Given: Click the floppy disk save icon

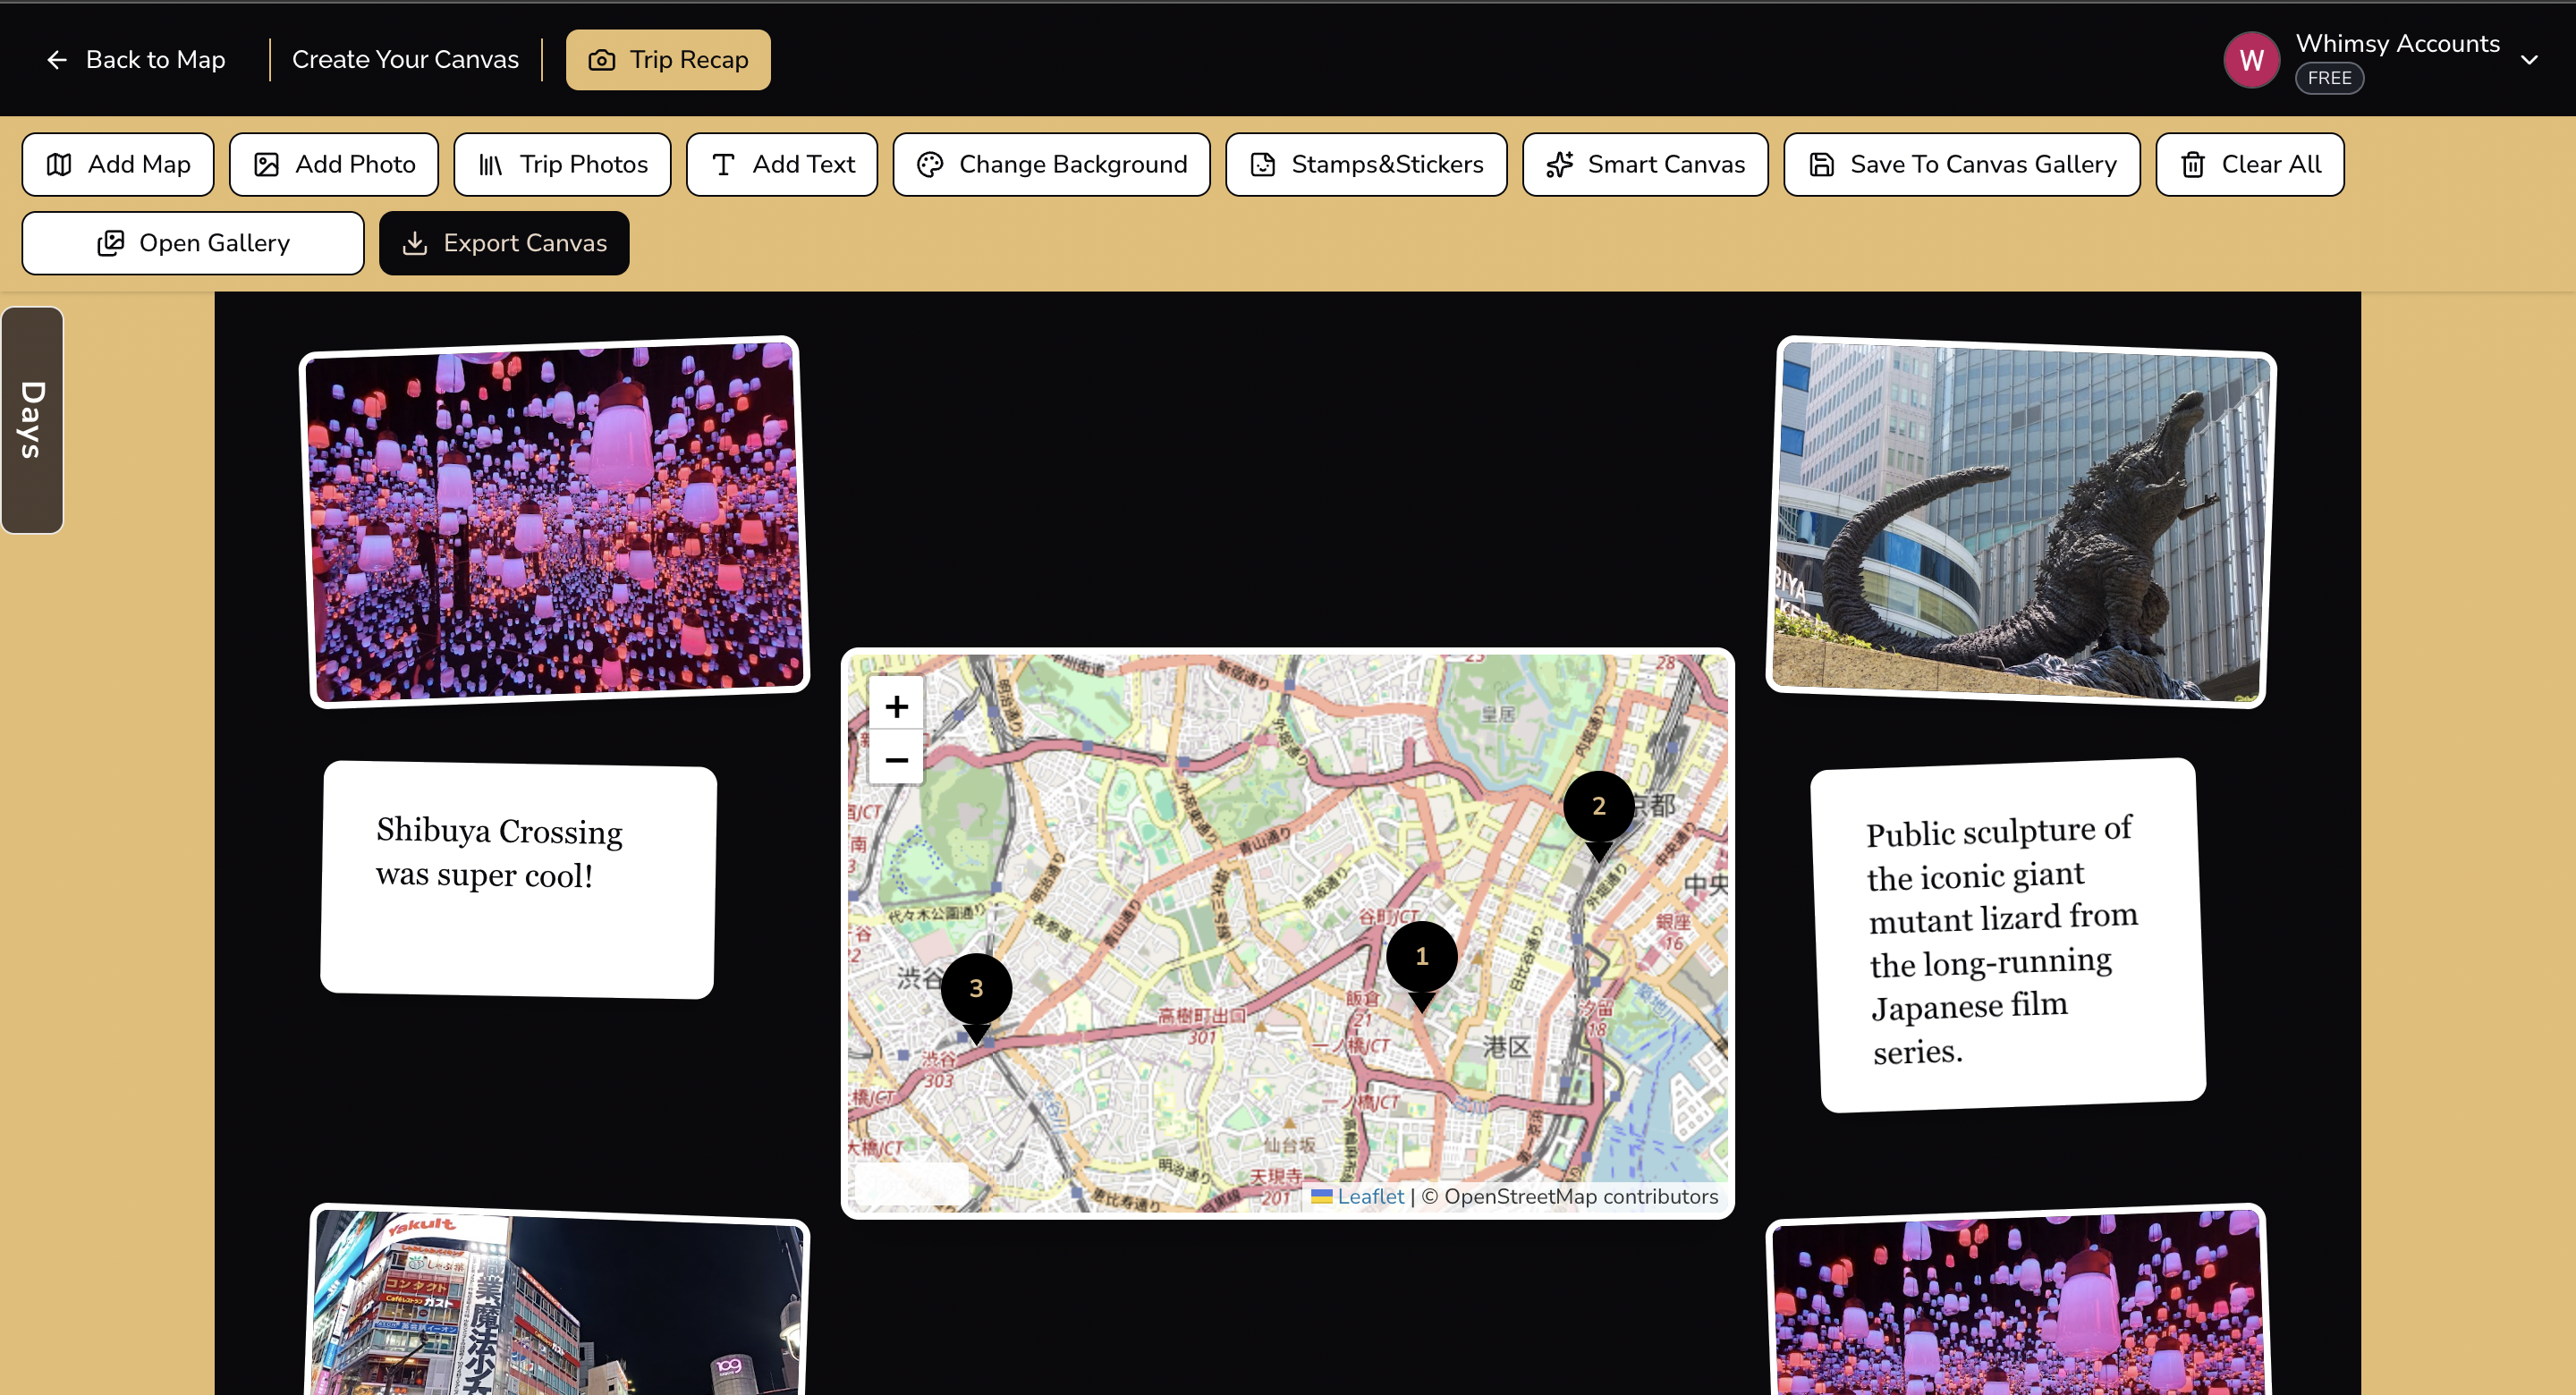Looking at the screenshot, I should click(x=1822, y=165).
